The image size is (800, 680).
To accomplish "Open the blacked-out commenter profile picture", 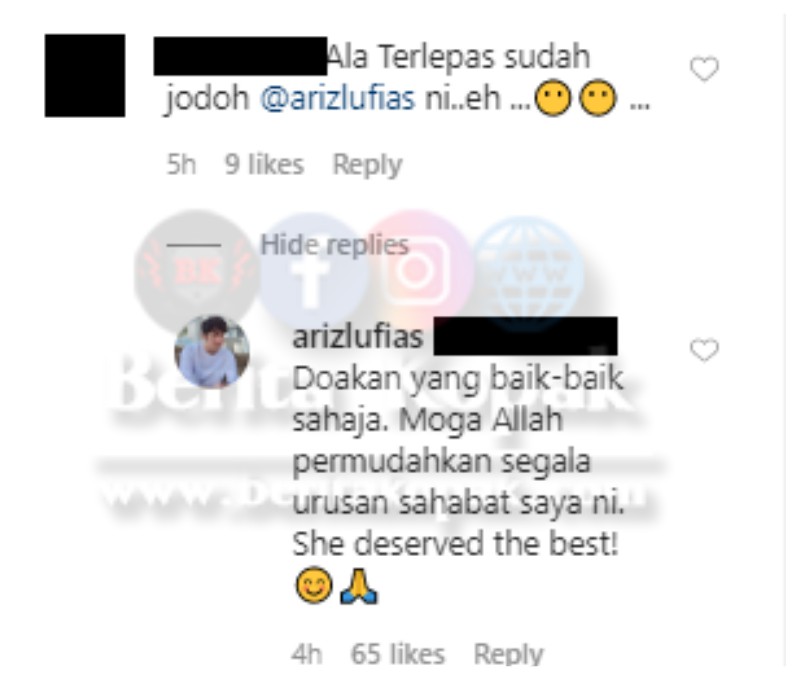I will [x=85, y=75].
